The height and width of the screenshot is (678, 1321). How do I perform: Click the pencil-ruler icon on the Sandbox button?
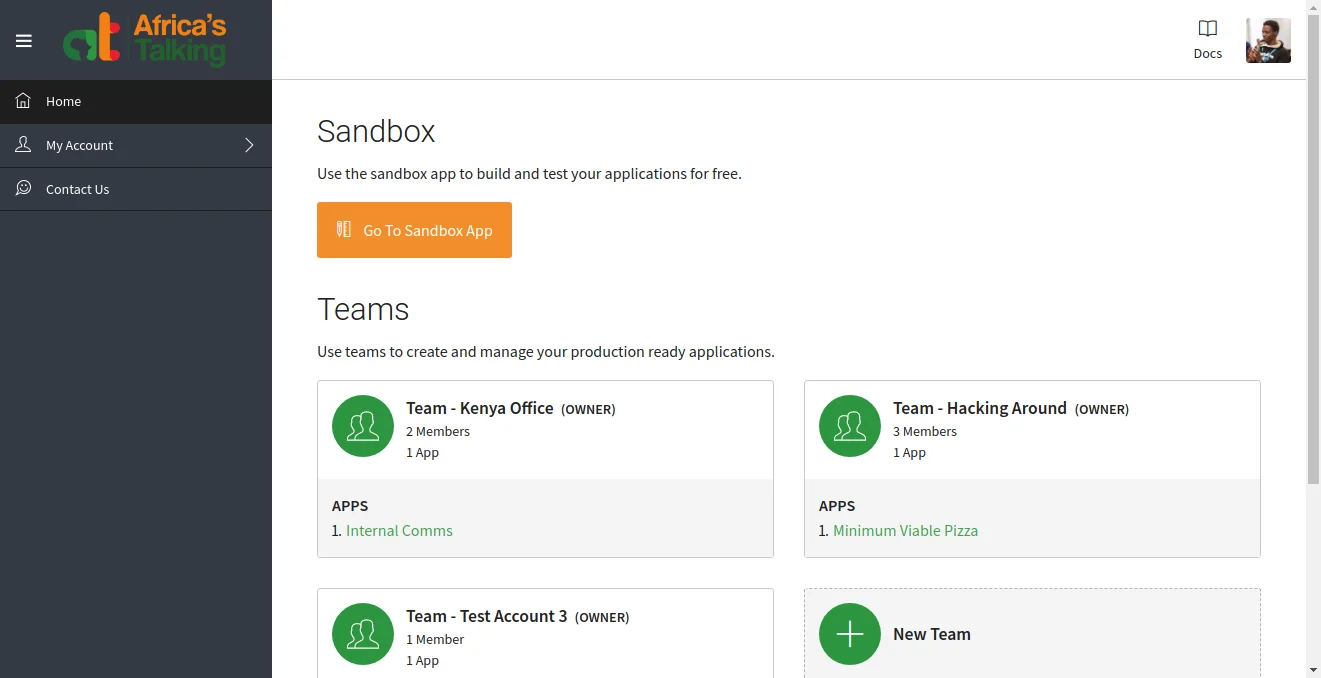(x=344, y=229)
